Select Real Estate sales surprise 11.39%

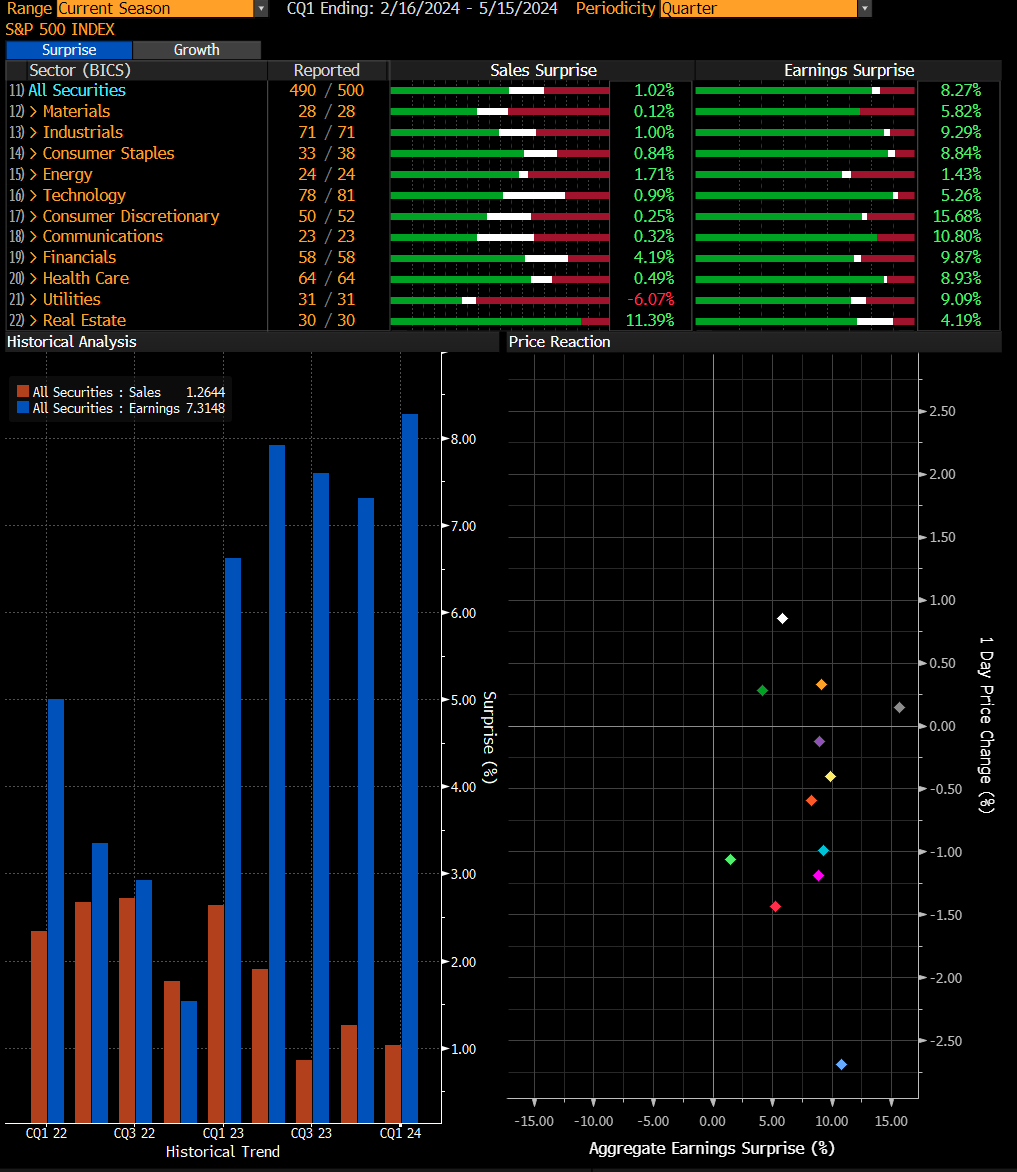pyautogui.click(x=650, y=320)
